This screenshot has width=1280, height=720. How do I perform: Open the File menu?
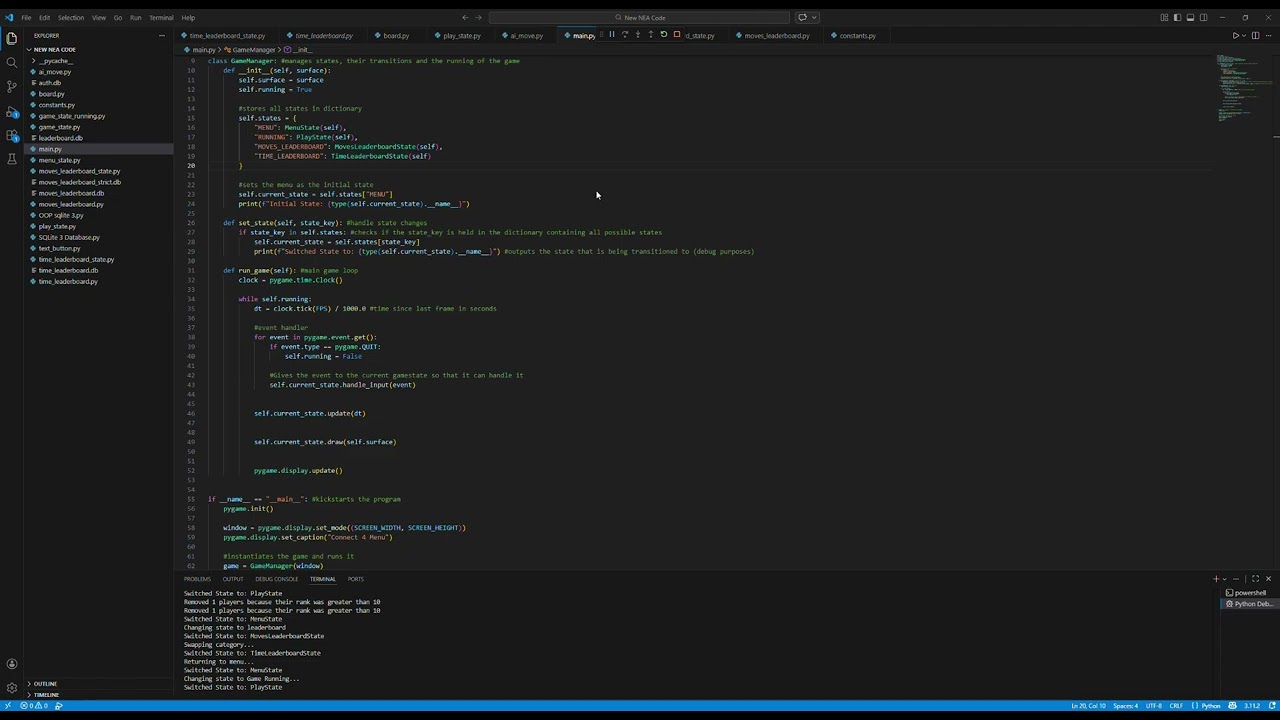(x=26, y=17)
